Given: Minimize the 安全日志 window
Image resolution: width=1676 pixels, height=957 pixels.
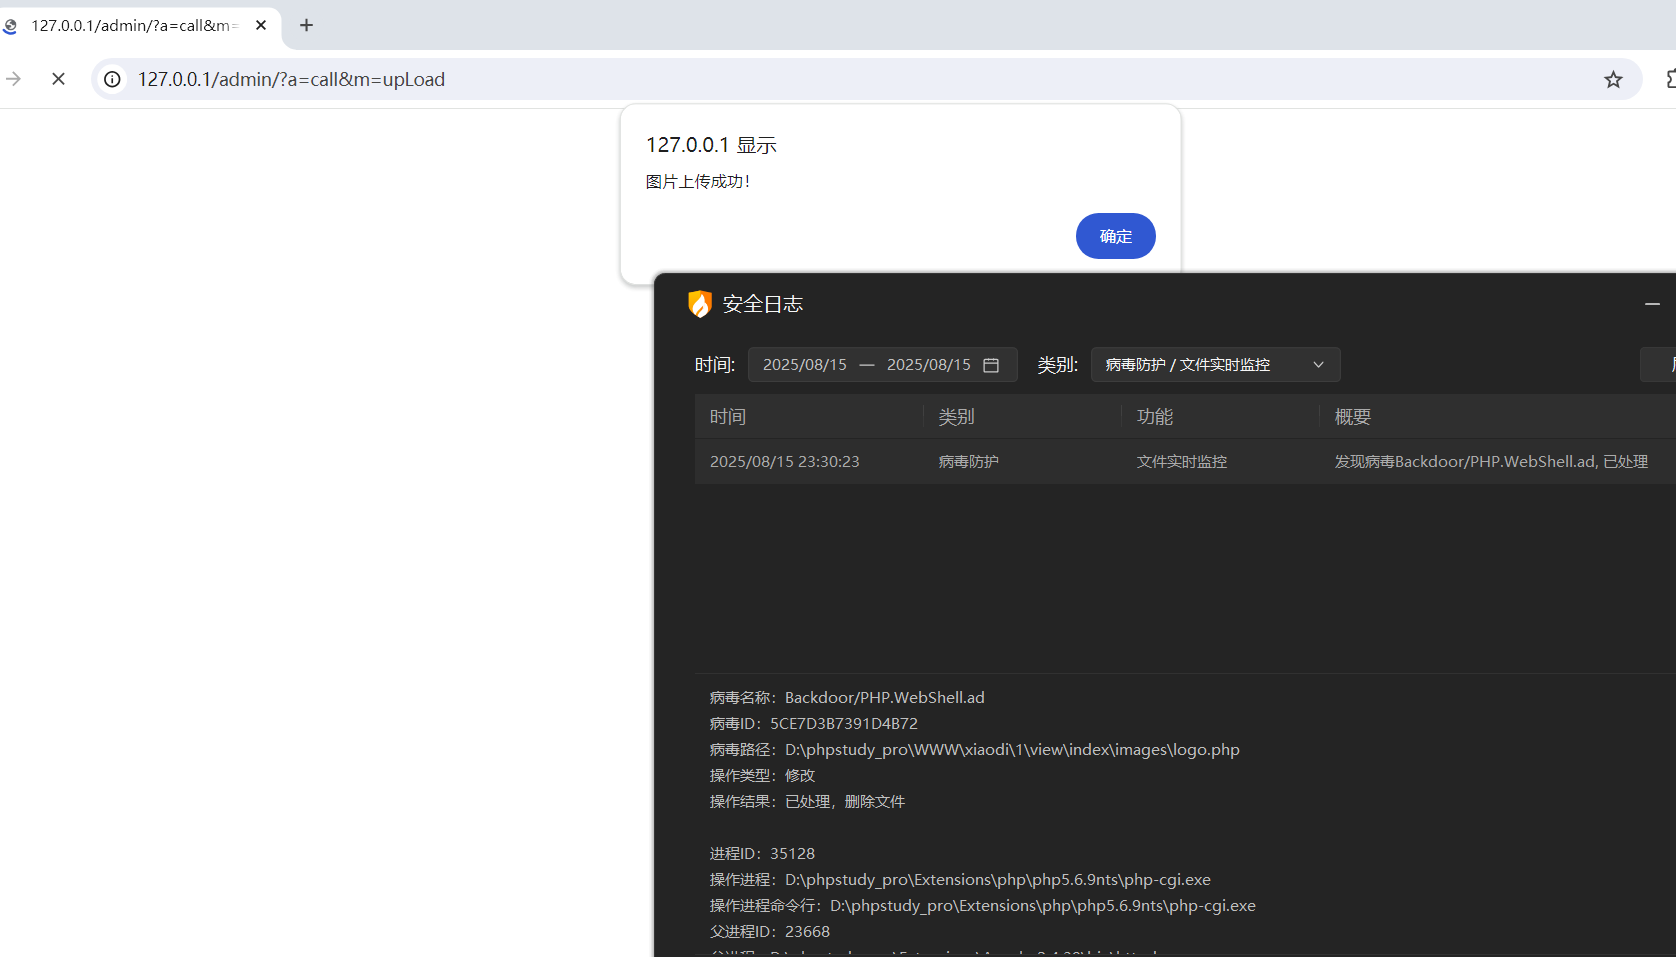Looking at the screenshot, I should click(x=1652, y=304).
